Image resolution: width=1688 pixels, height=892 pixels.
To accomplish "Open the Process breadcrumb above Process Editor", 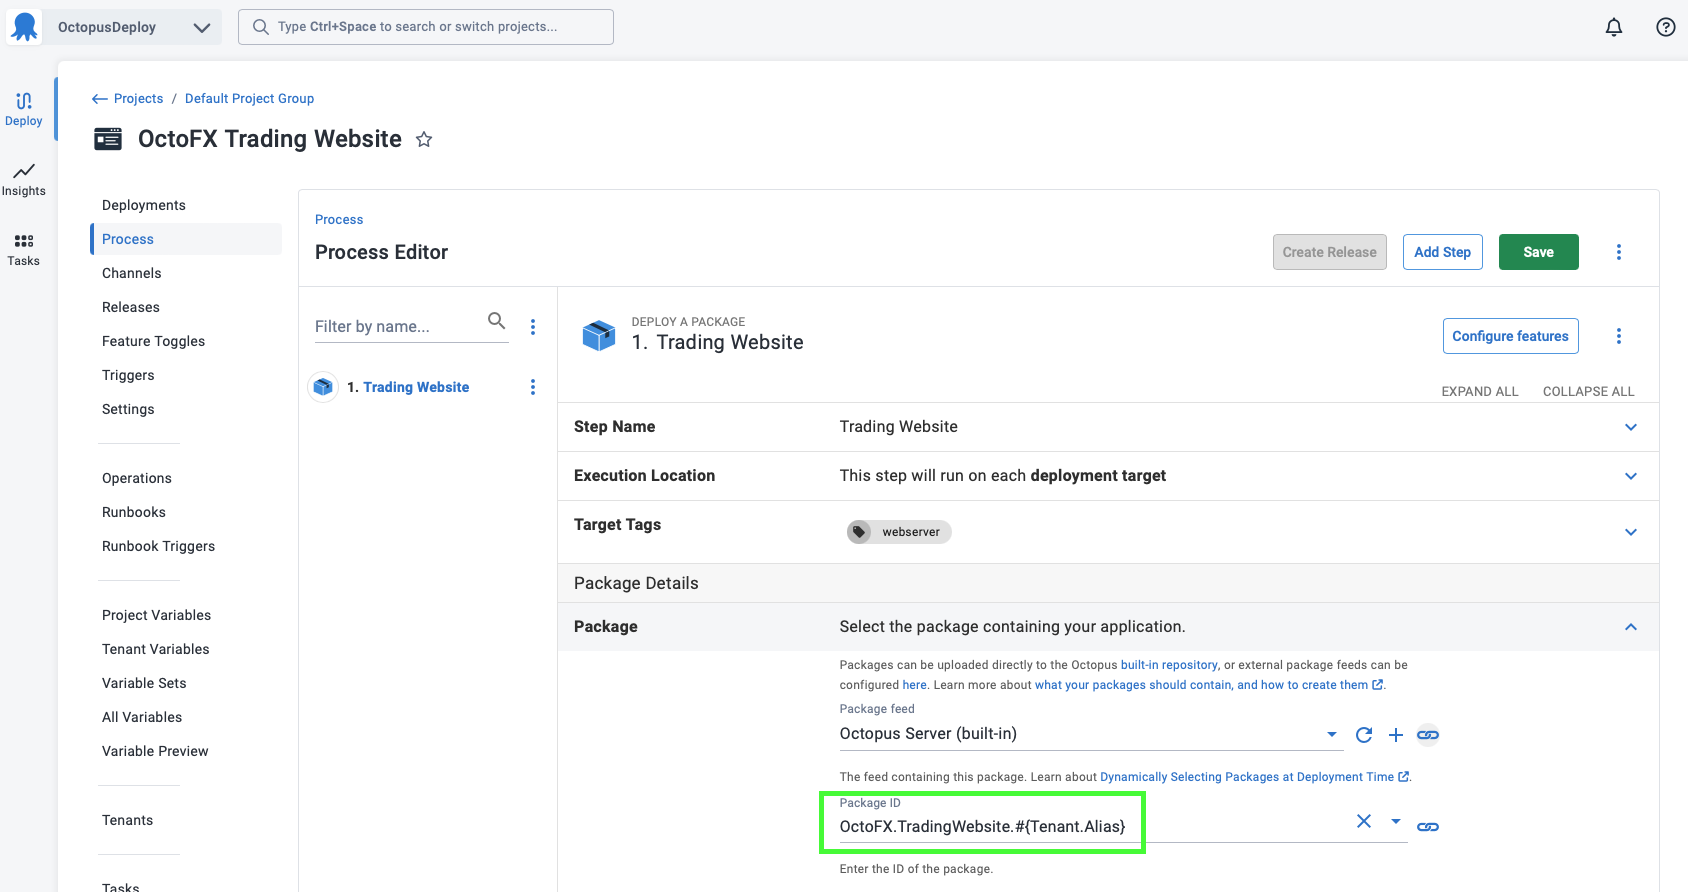I will [339, 220].
